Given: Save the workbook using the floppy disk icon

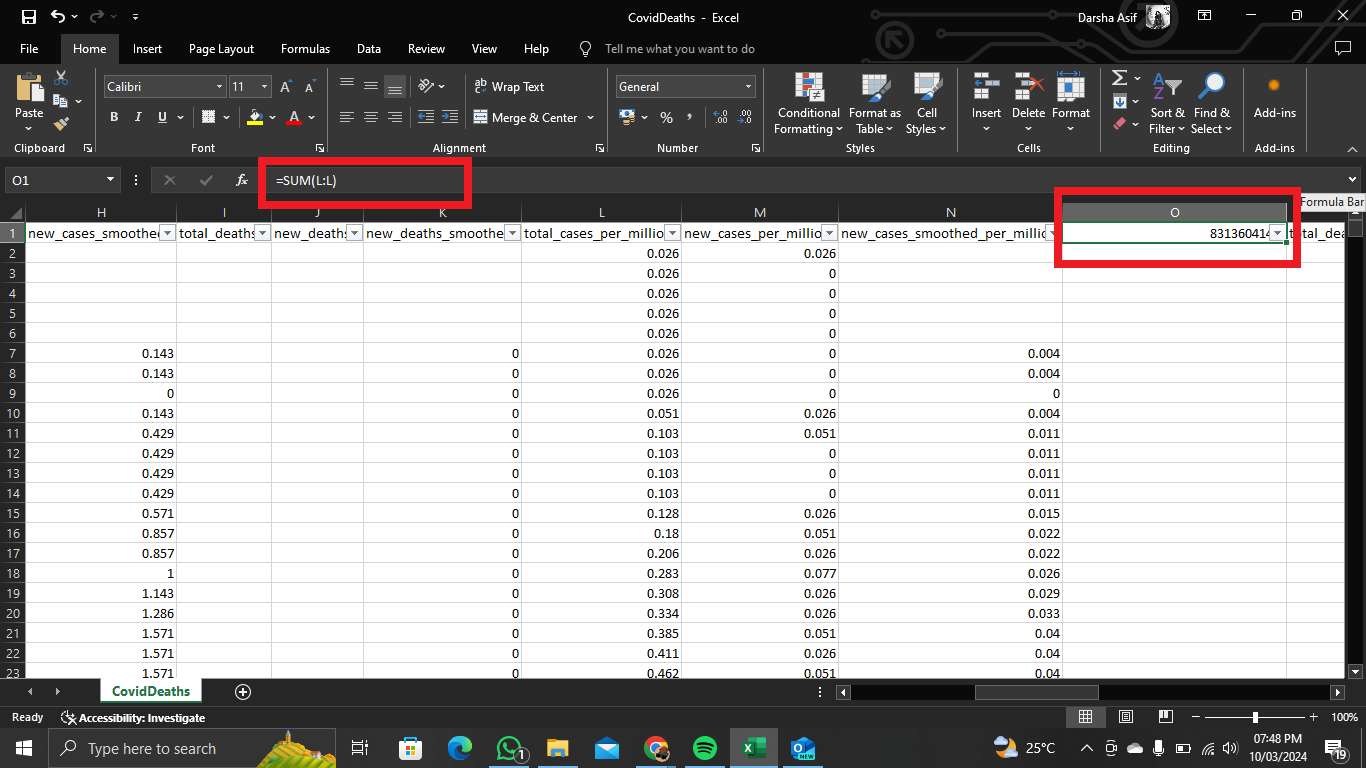Looking at the screenshot, I should click(x=28, y=17).
